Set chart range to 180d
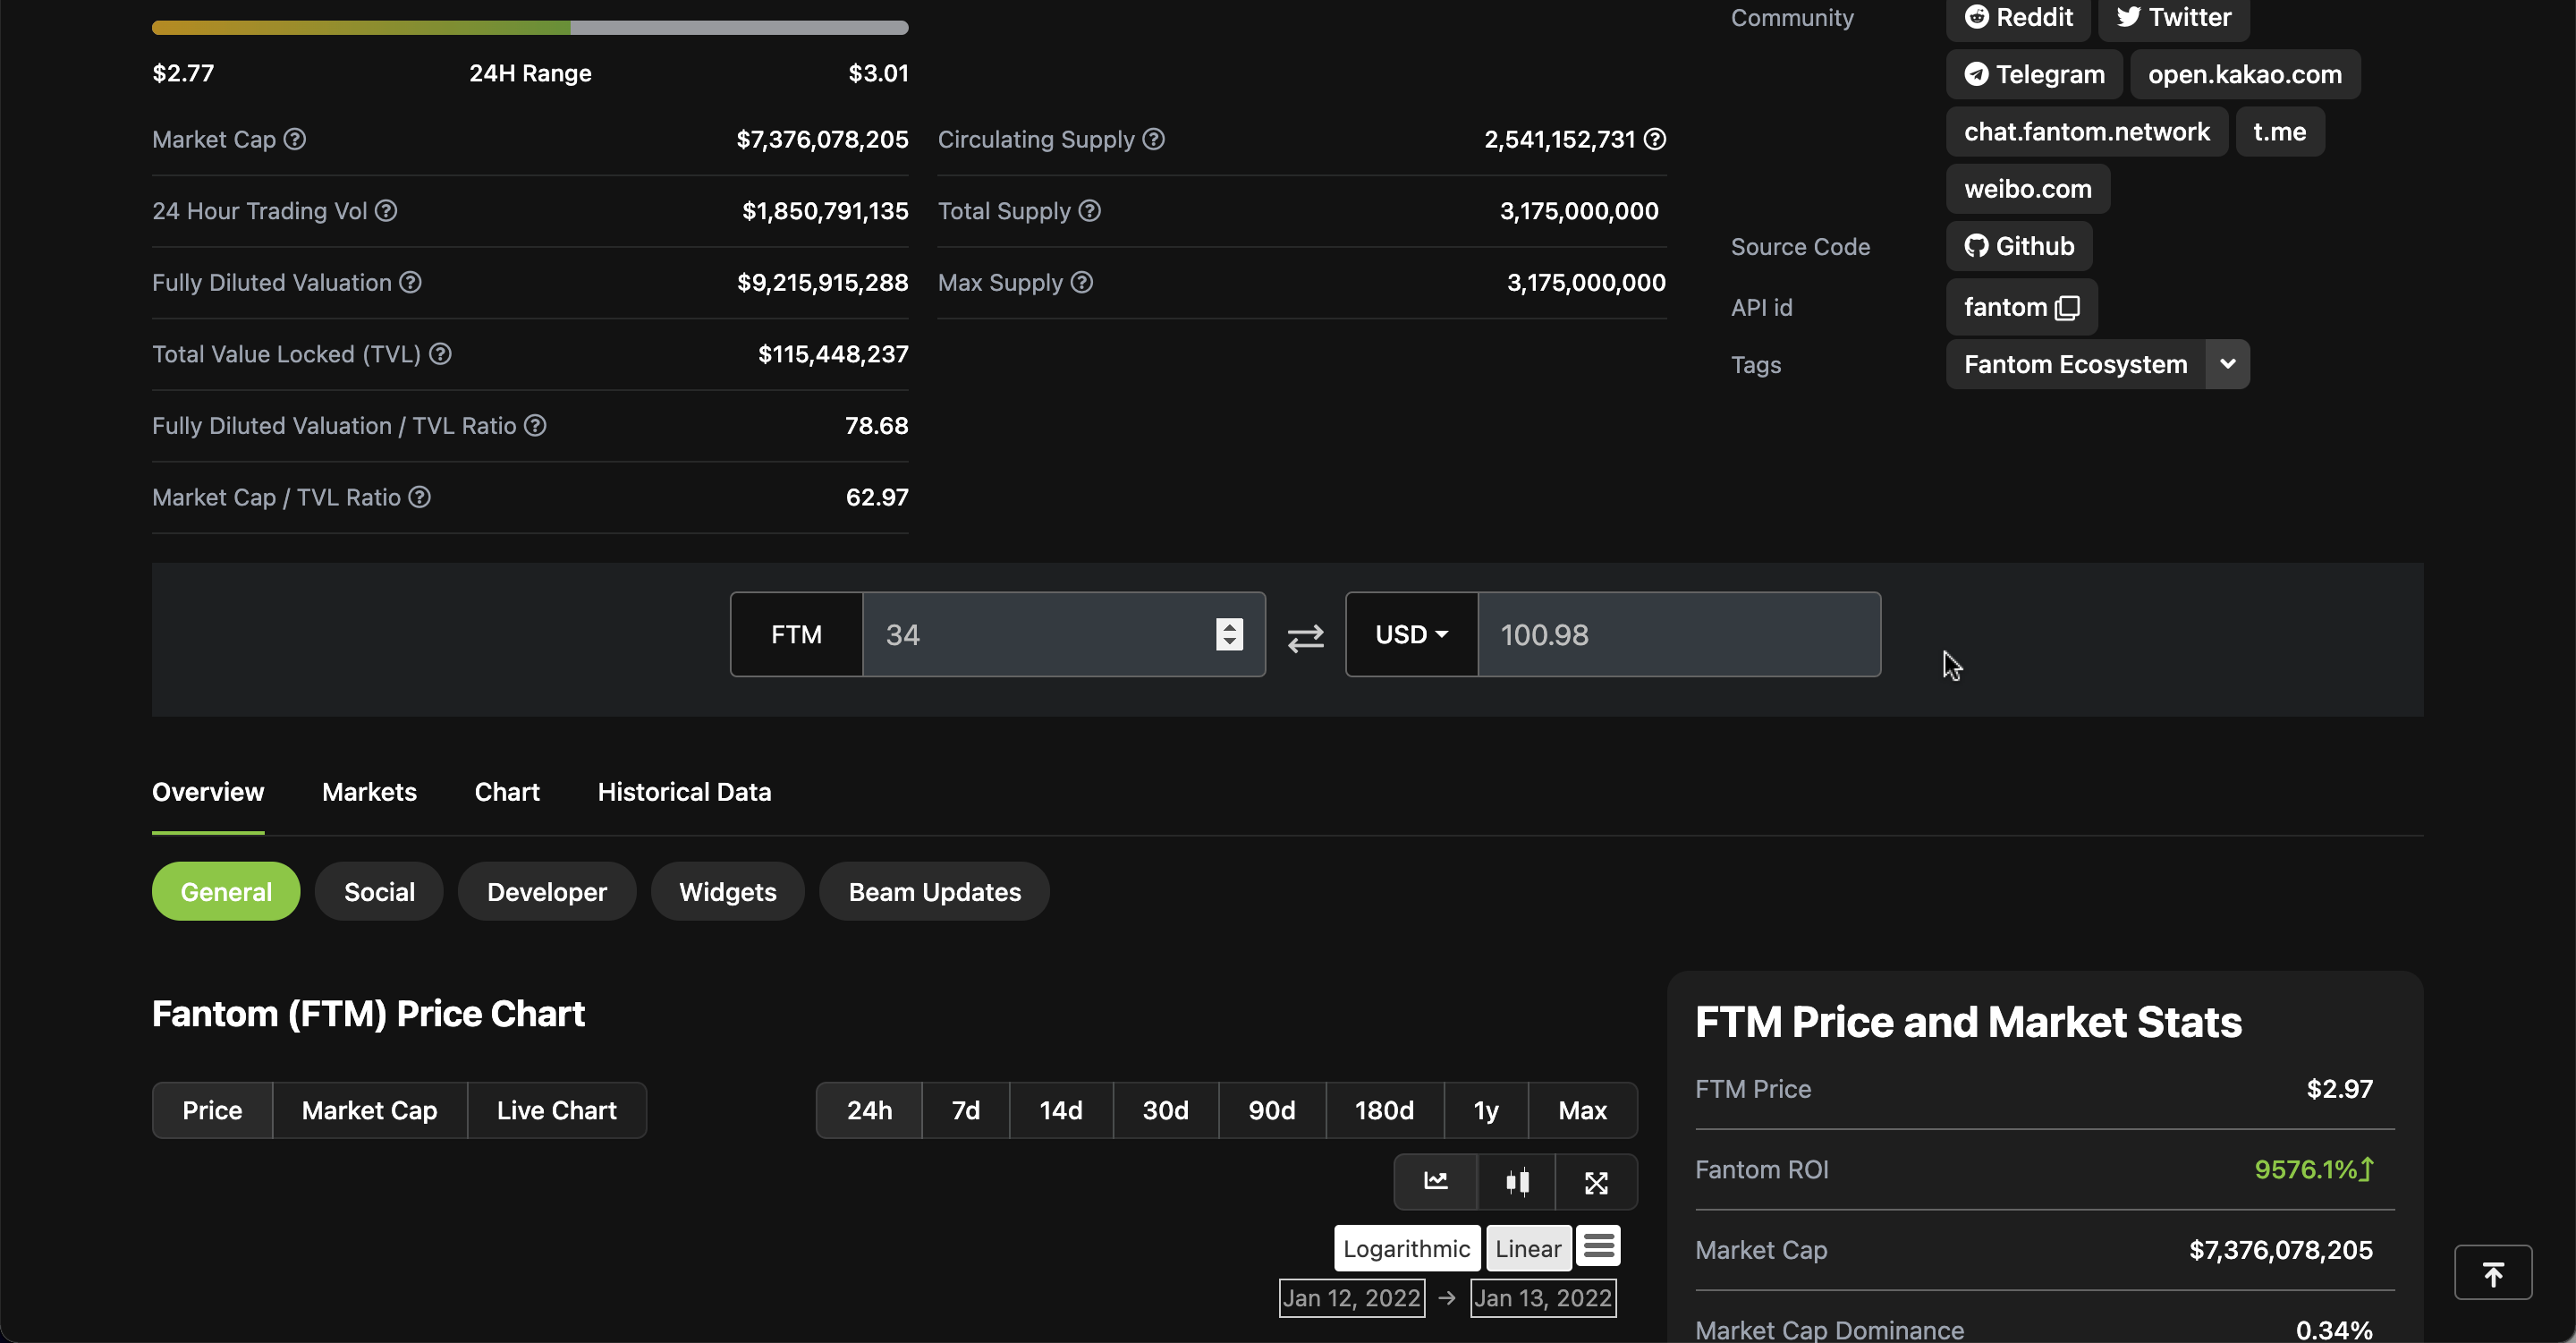The image size is (2576, 1343). tap(1384, 1110)
